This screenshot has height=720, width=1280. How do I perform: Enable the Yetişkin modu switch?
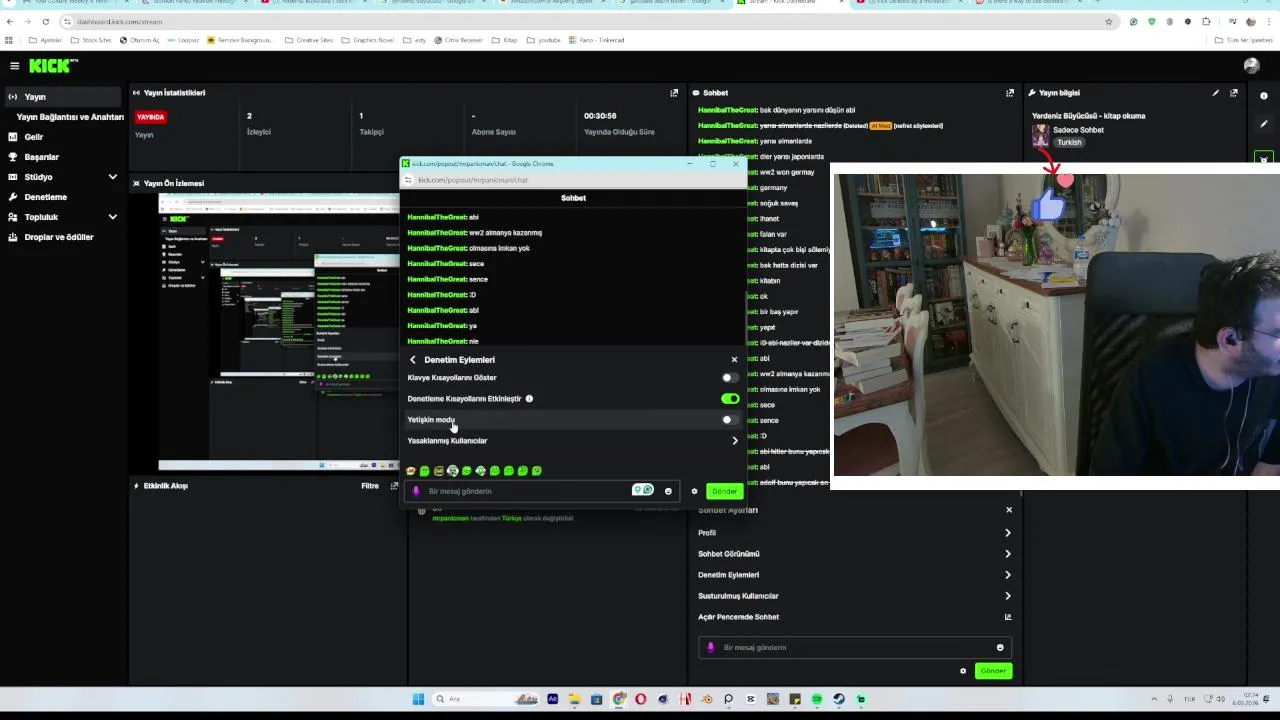click(730, 420)
